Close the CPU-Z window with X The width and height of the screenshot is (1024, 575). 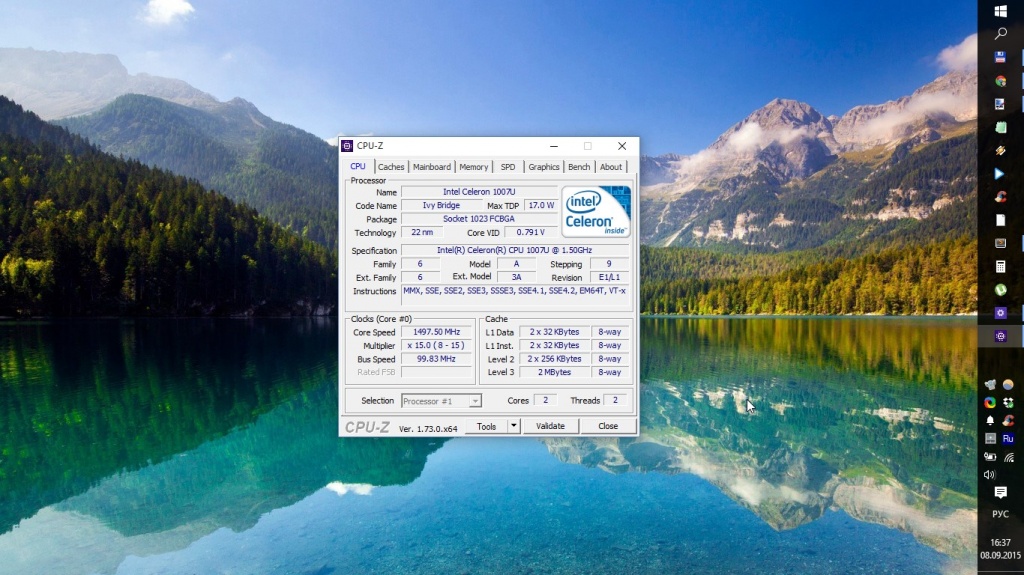point(622,146)
